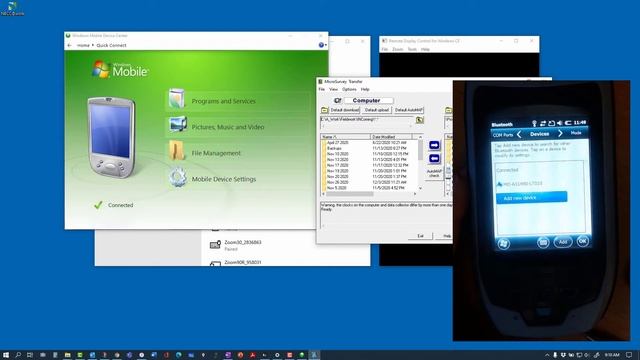Click taskbar Search magnifier icon
Viewport: 640px width, 360px height.
point(18,355)
